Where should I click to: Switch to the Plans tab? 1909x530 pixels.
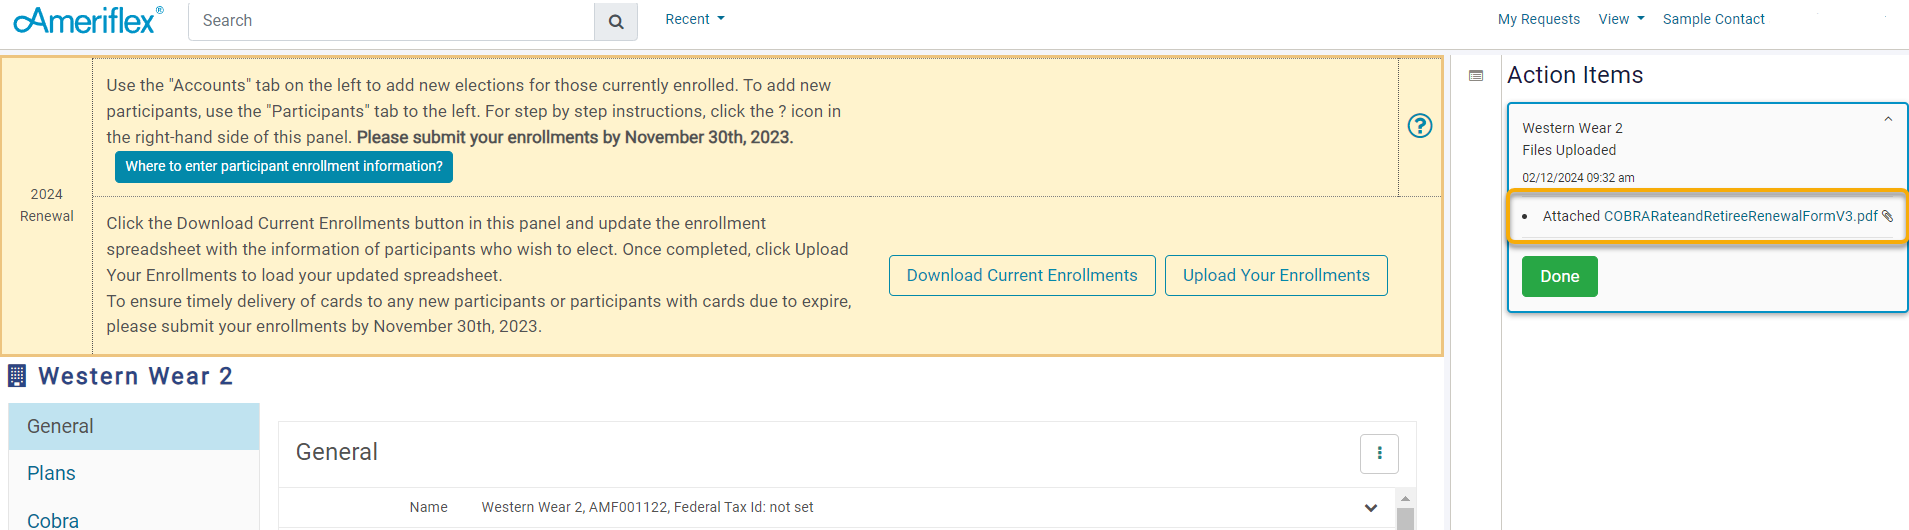point(51,473)
